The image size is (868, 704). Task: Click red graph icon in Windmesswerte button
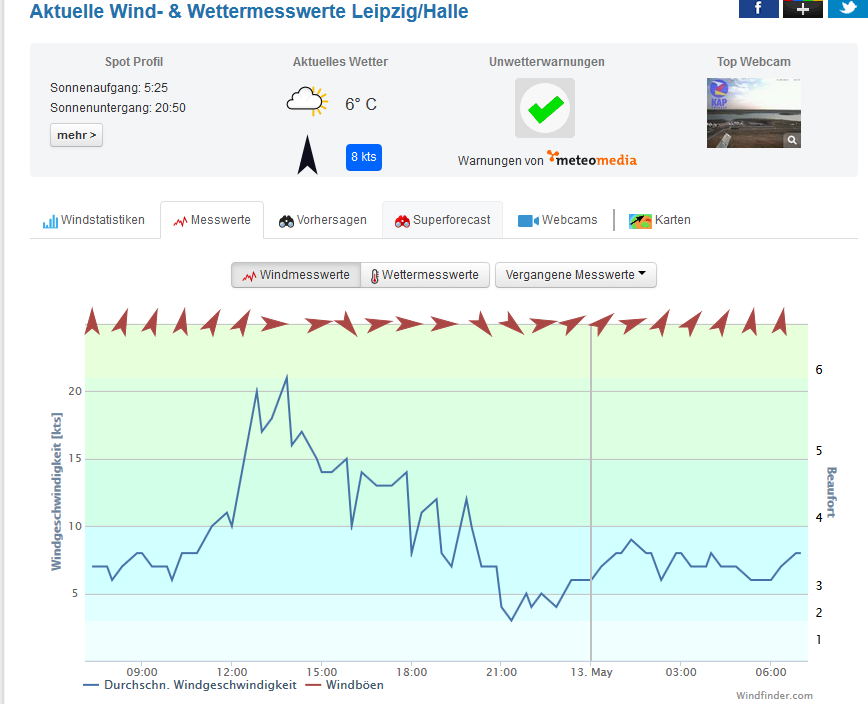tap(249, 276)
